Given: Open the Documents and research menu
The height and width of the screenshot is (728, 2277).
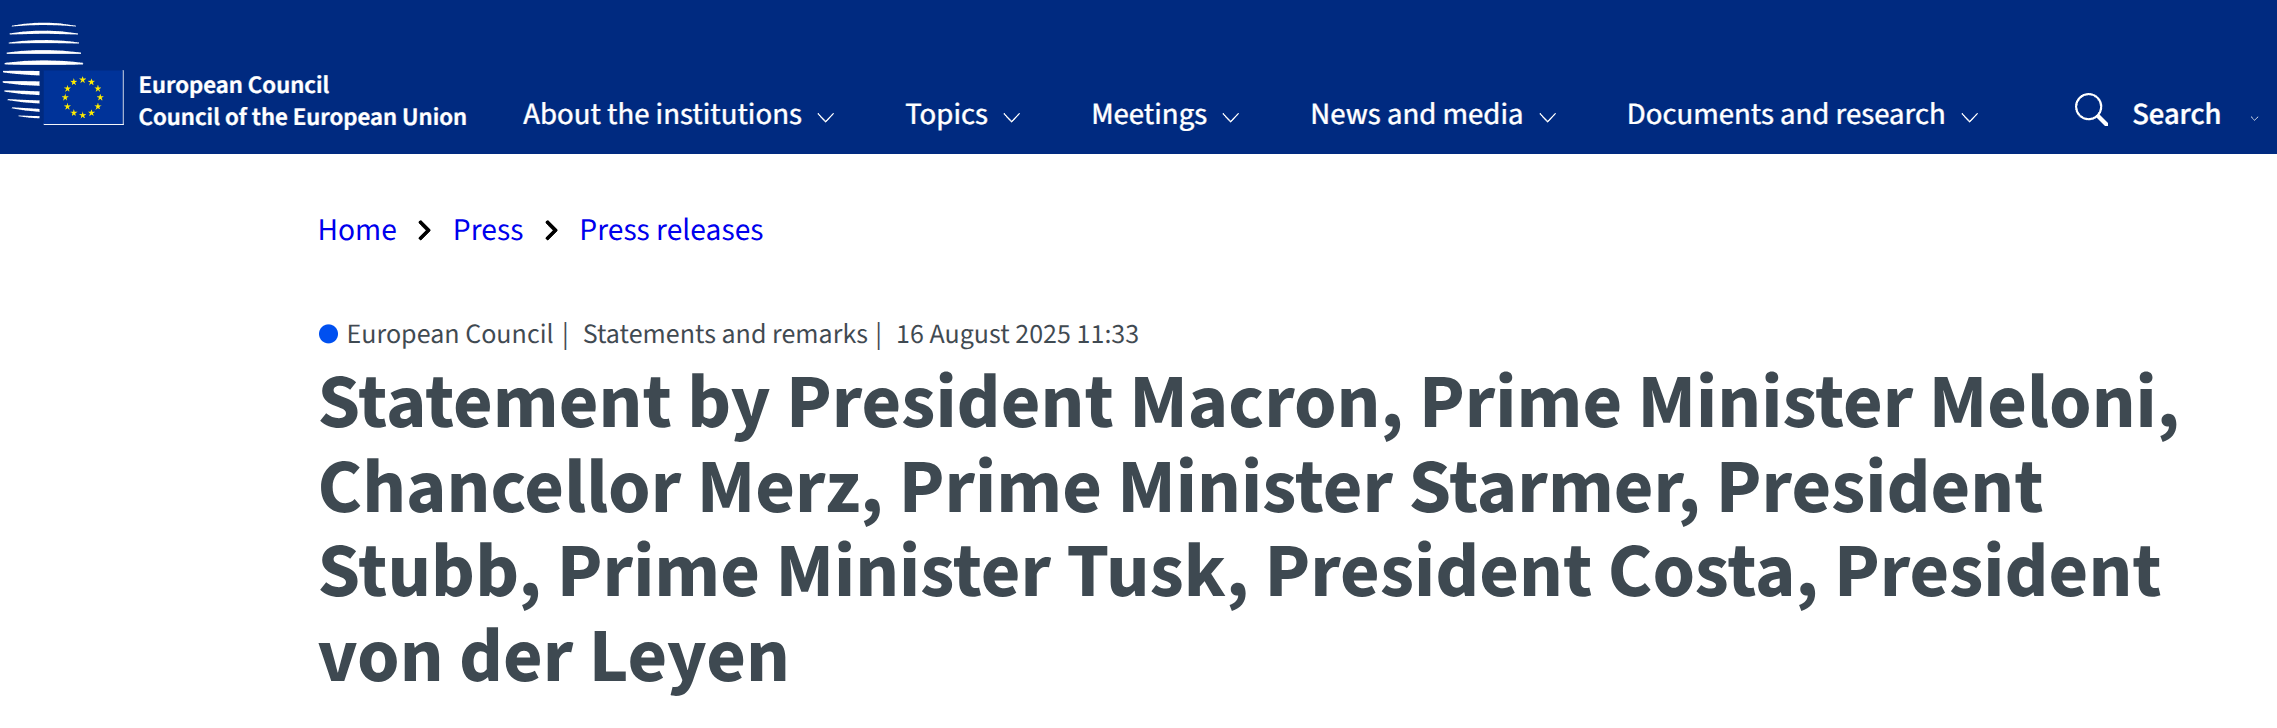Looking at the screenshot, I should tap(1785, 114).
